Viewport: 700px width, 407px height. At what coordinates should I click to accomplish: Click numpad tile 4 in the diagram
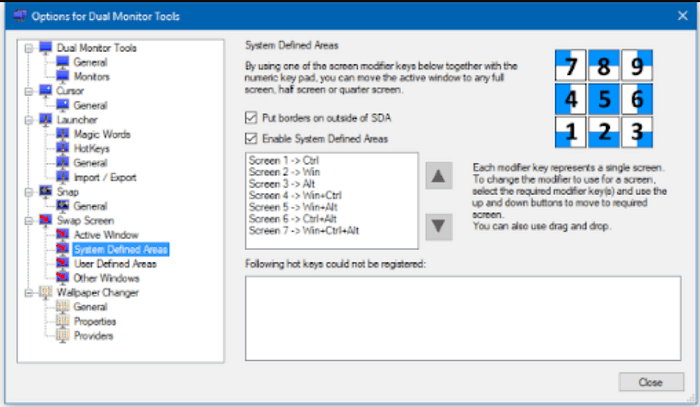click(570, 99)
